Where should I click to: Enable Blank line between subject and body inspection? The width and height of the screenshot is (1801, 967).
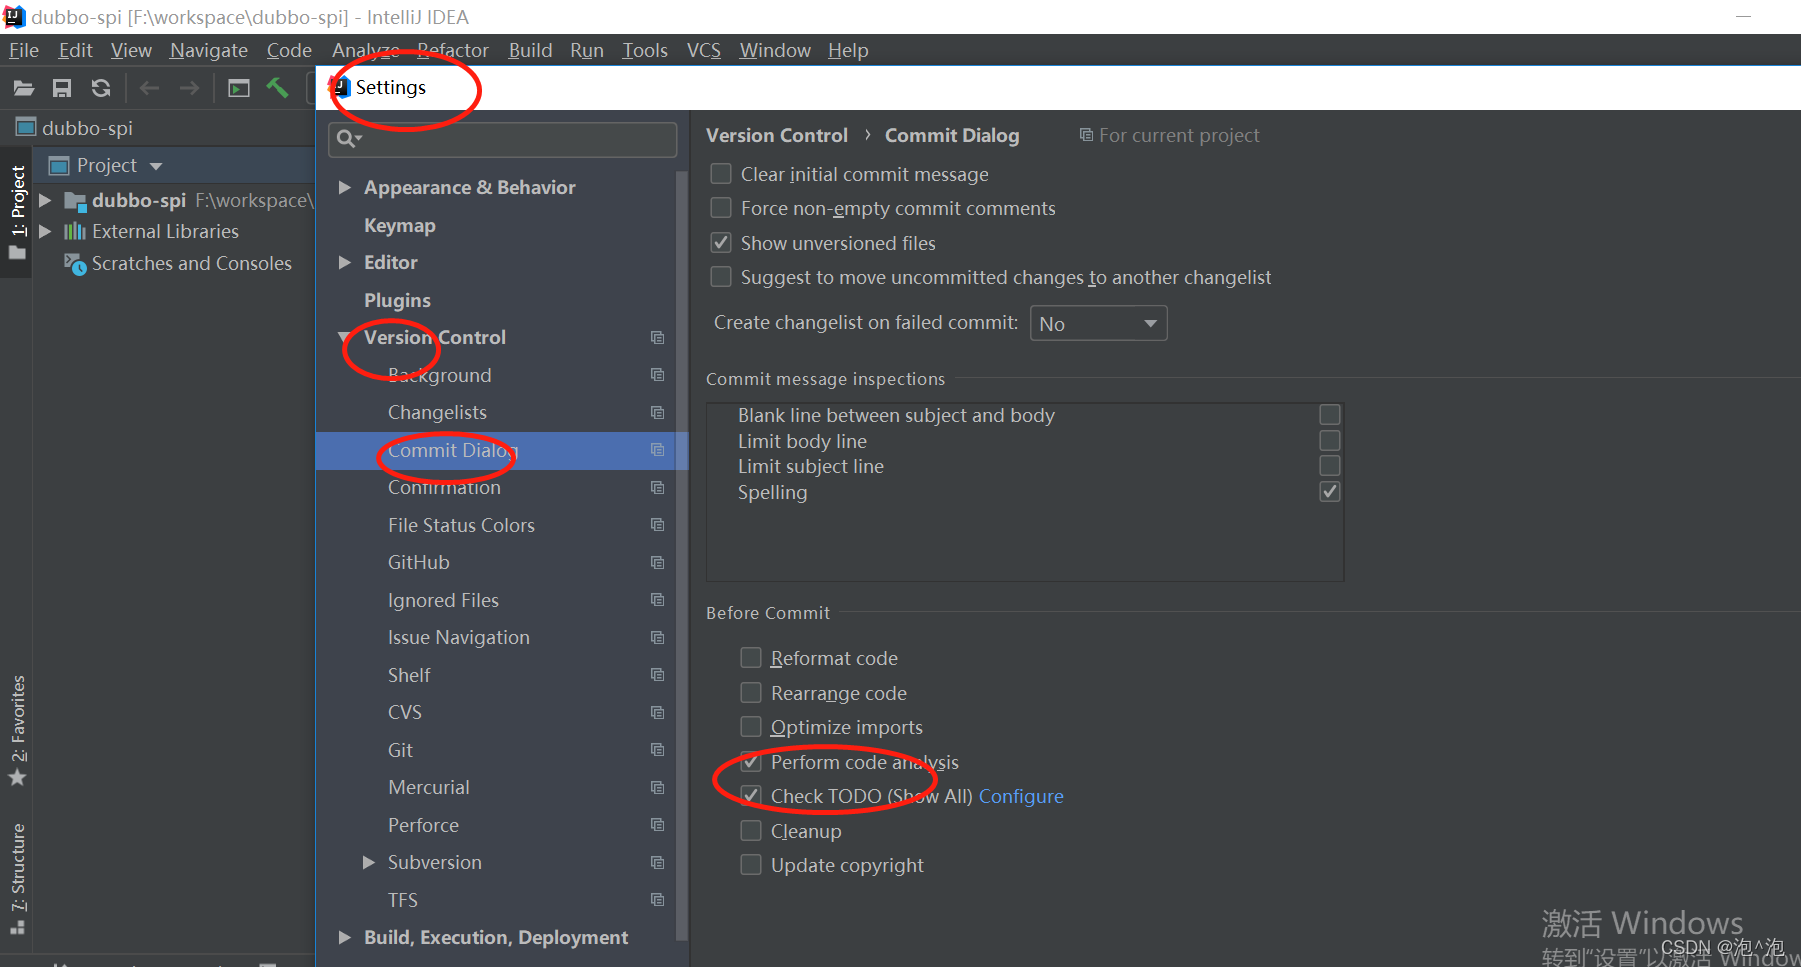point(1330,415)
